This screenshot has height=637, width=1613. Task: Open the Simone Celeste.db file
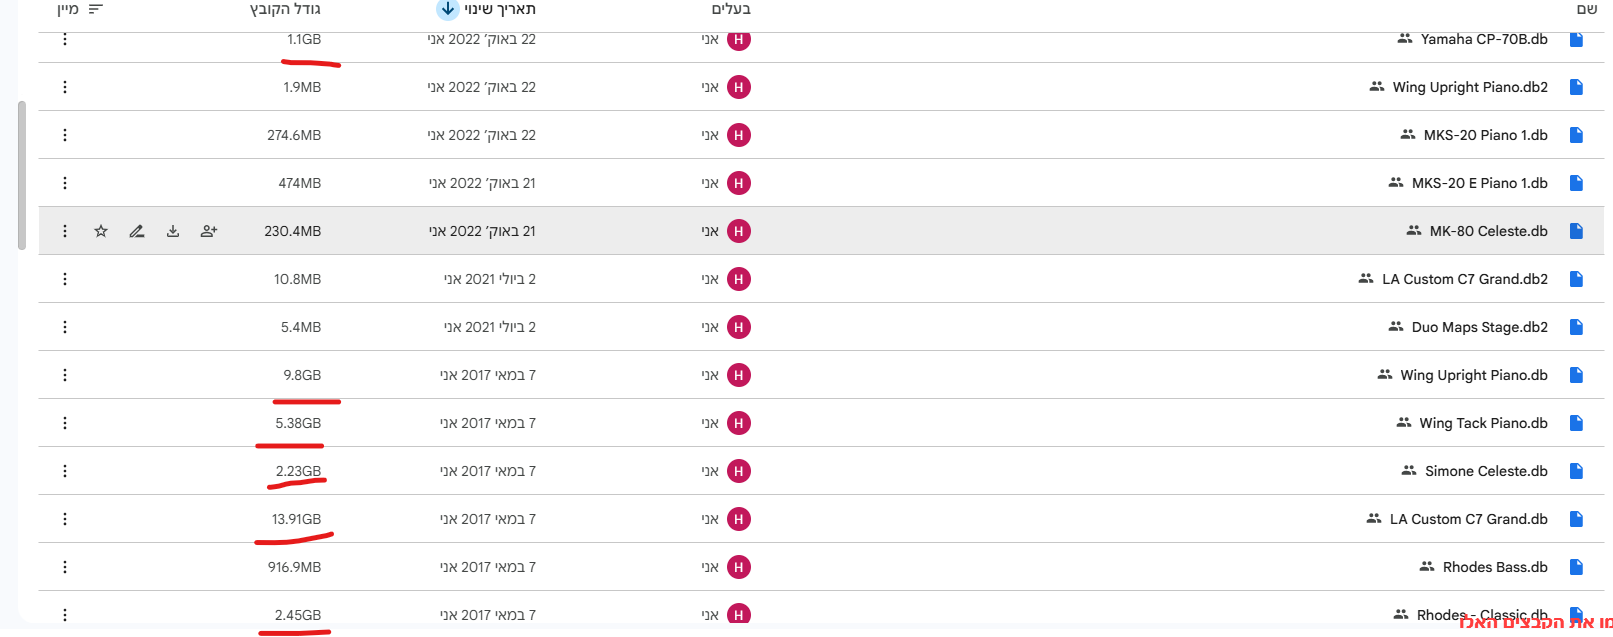pyautogui.click(x=1486, y=471)
